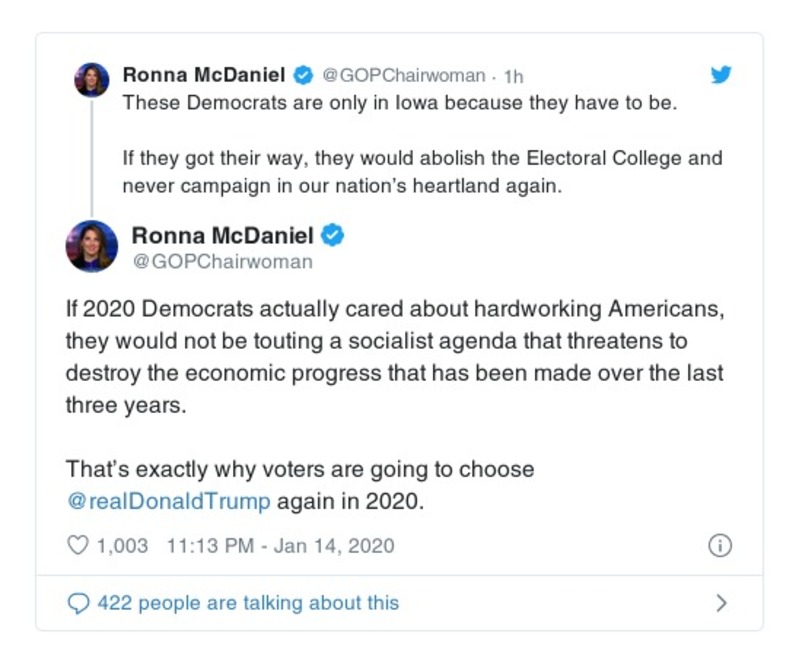Screen dimensions: 799x665
Task: Click the large bold Ronna McDaniel name
Action: [x=222, y=236]
